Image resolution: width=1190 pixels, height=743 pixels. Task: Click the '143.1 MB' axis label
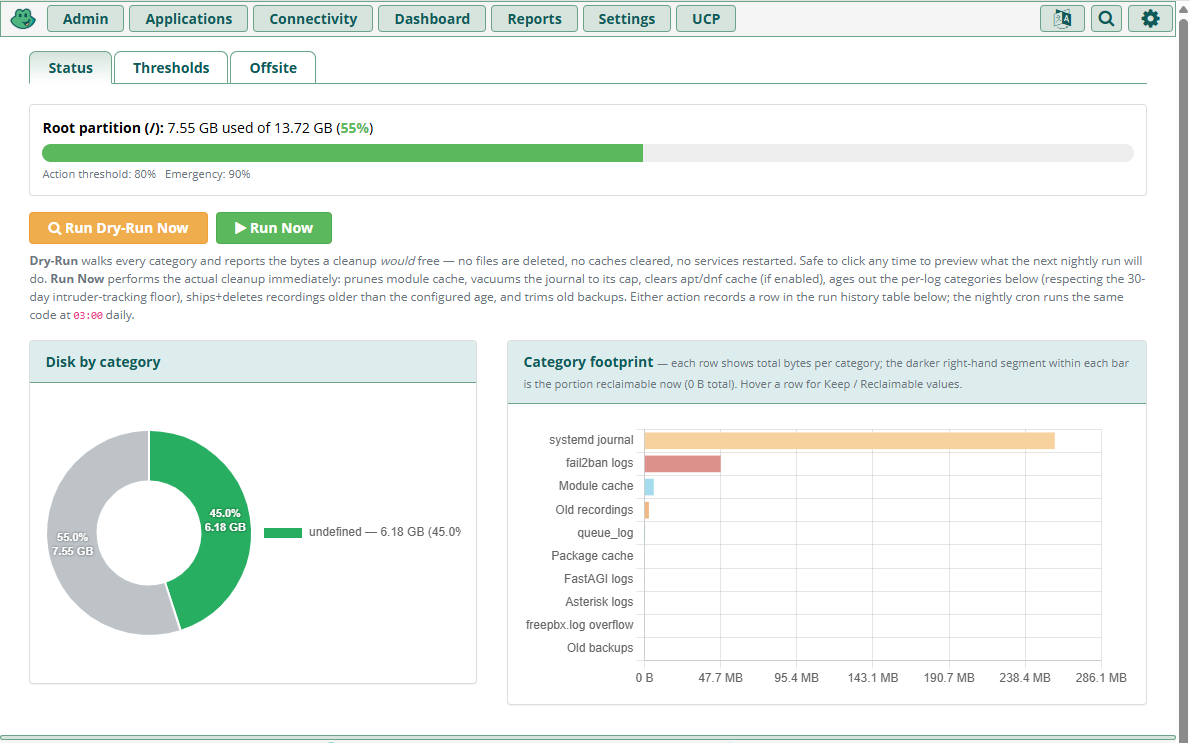point(873,678)
